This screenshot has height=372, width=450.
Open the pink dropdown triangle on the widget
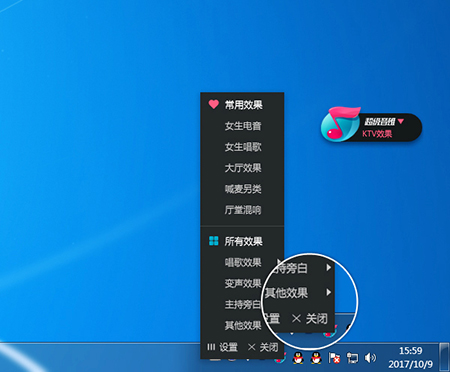pyautogui.click(x=401, y=121)
